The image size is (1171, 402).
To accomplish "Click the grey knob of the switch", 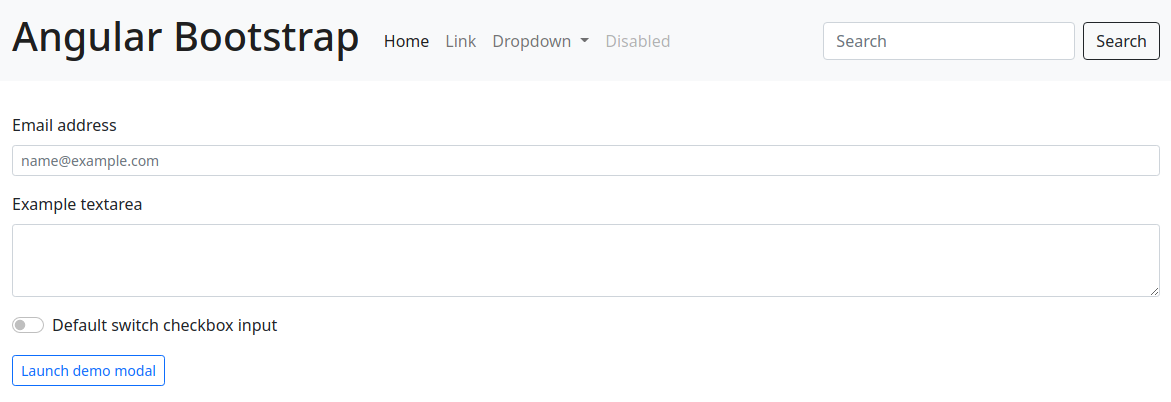I will tap(20, 325).
